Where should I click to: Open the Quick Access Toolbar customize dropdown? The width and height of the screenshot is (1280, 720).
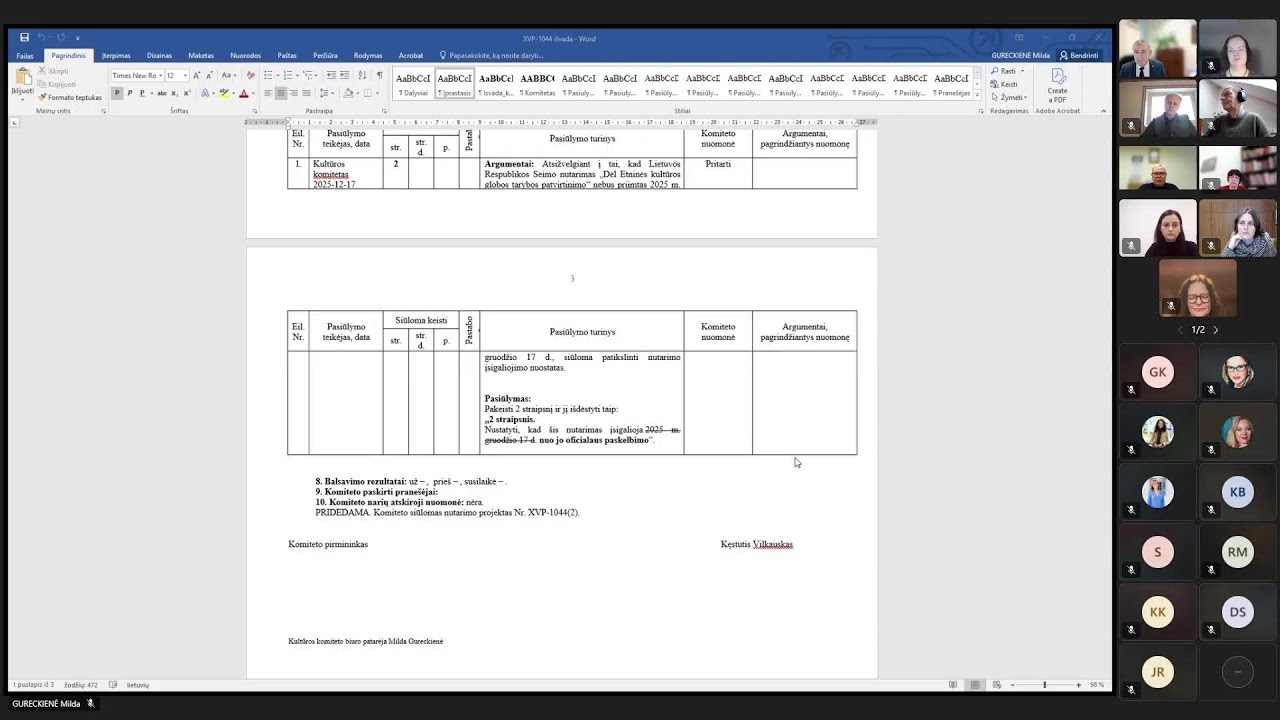point(77,38)
